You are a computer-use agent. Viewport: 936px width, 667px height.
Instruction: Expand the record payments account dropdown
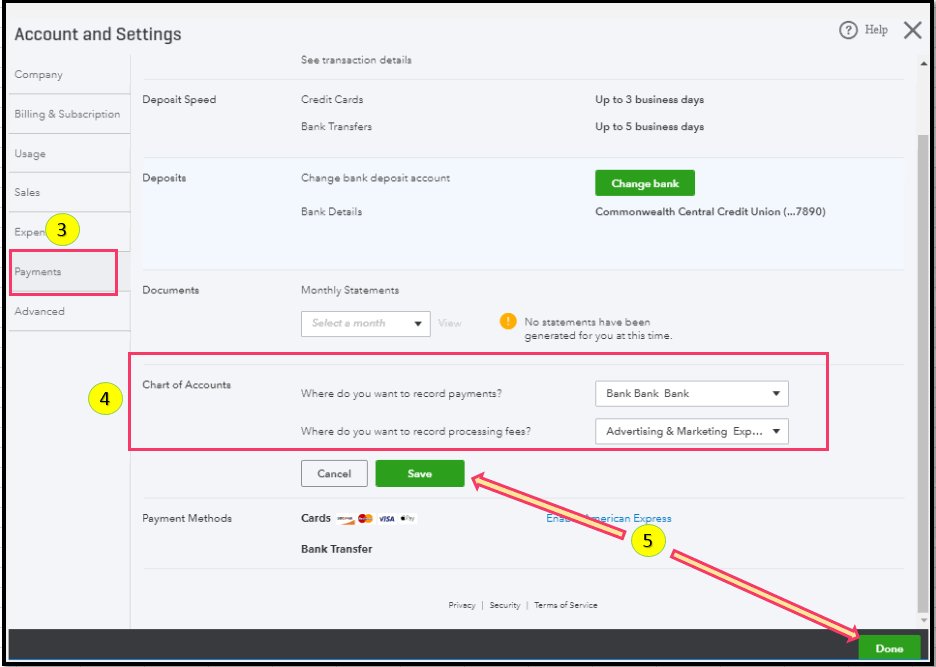pyautogui.click(x=691, y=394)
